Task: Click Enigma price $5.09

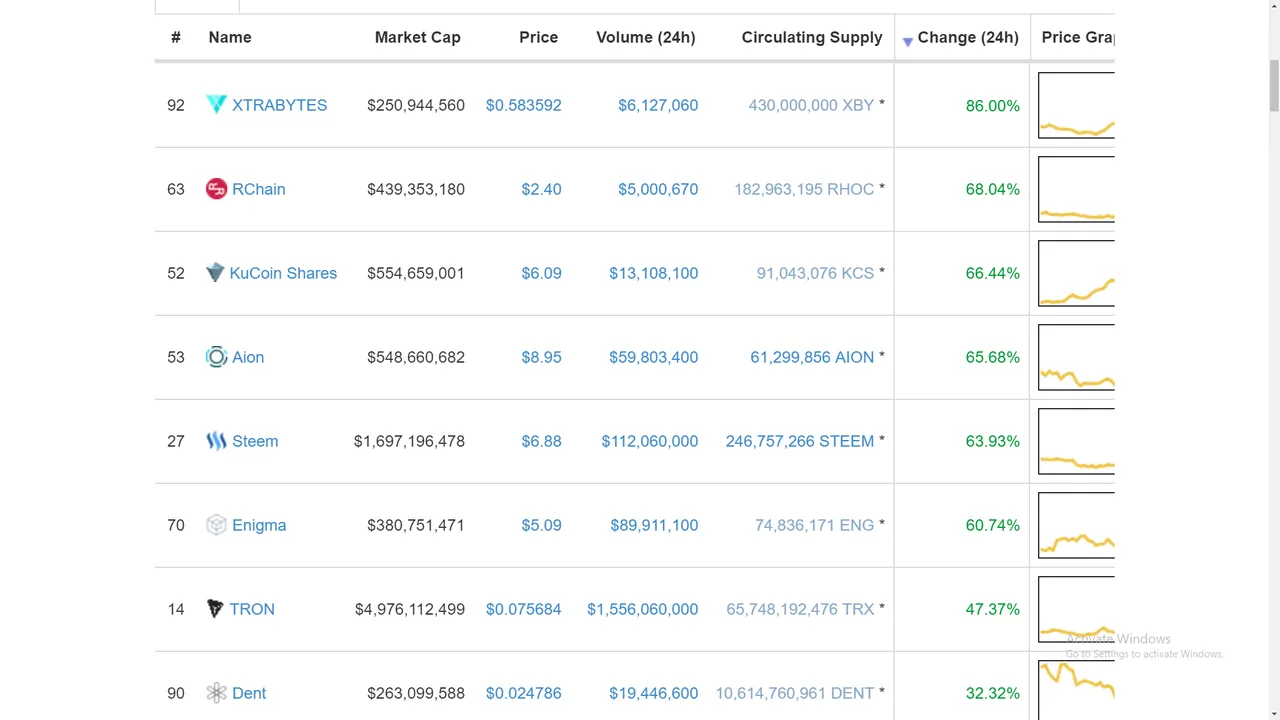Action: [541, 525]
